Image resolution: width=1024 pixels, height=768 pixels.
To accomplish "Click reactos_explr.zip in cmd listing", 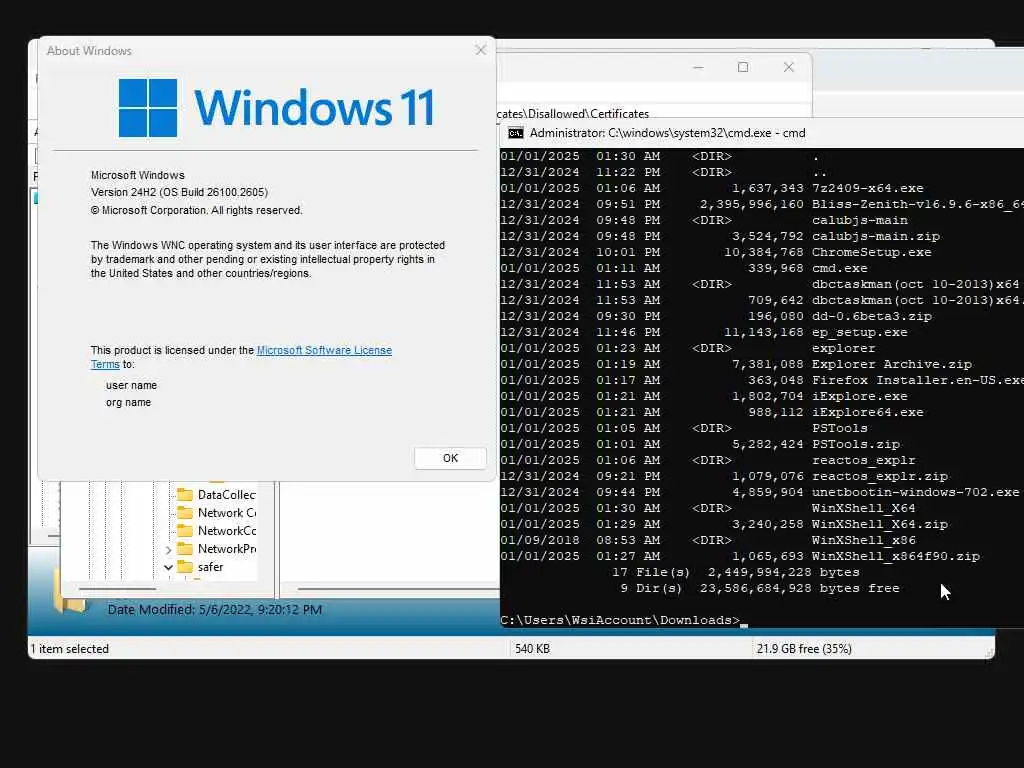I will tap(880, 476).
